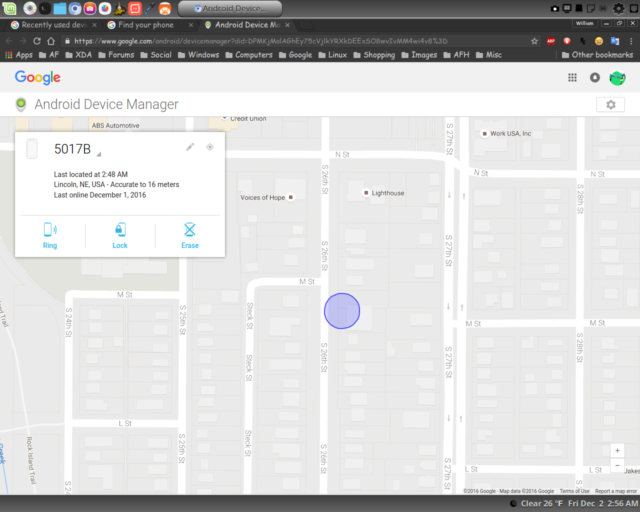Click Report a map error link

pyautogui.click(x=616, y=491)
